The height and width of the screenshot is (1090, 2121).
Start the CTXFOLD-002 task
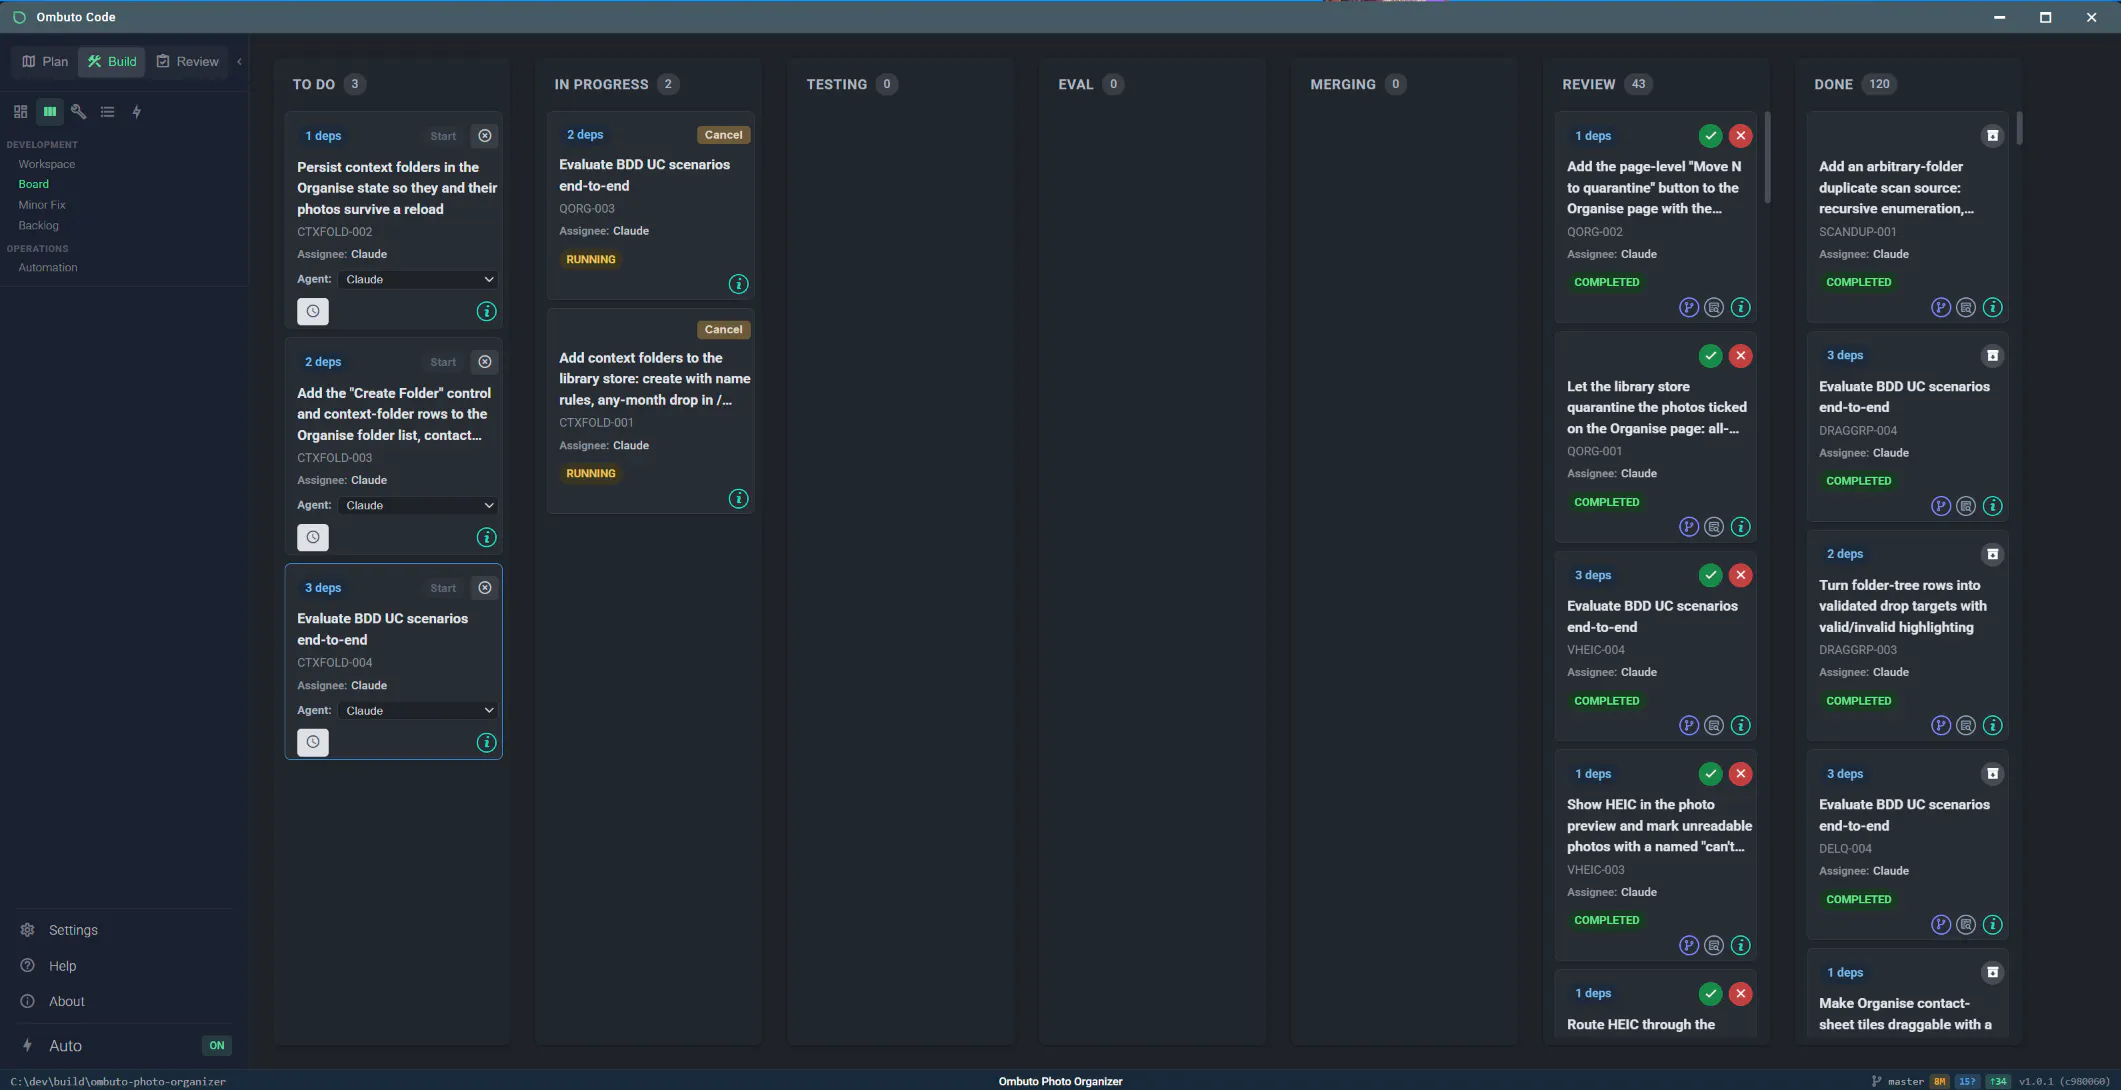click(x=443, y=136)
